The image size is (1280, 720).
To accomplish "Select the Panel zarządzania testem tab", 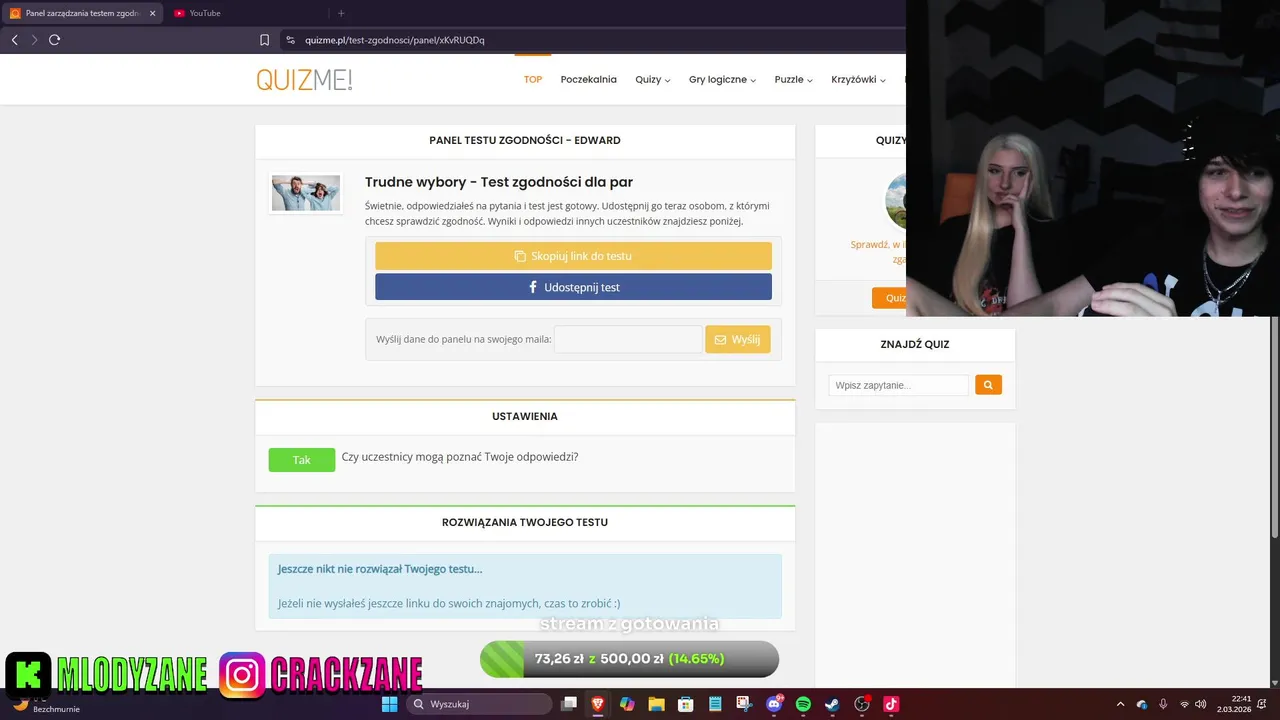I will click(x=83, y=13).
